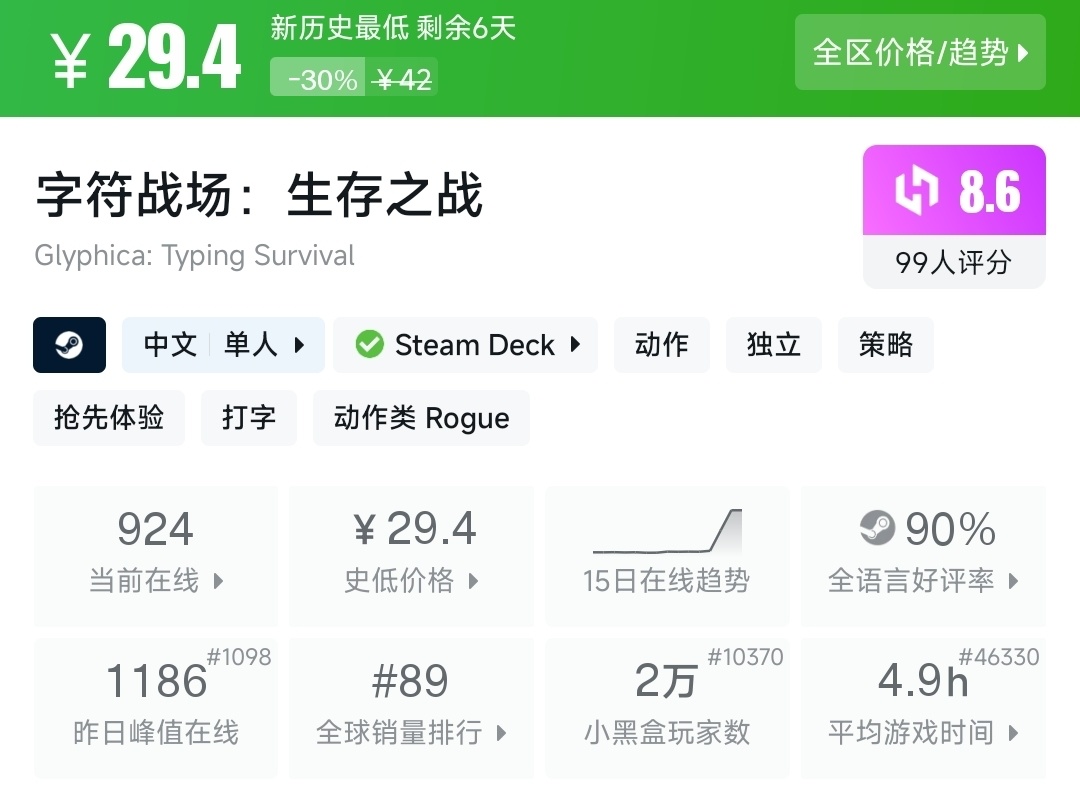Select the 动作 genre tag
1080x794 pixels.
(x=662, y=345)
